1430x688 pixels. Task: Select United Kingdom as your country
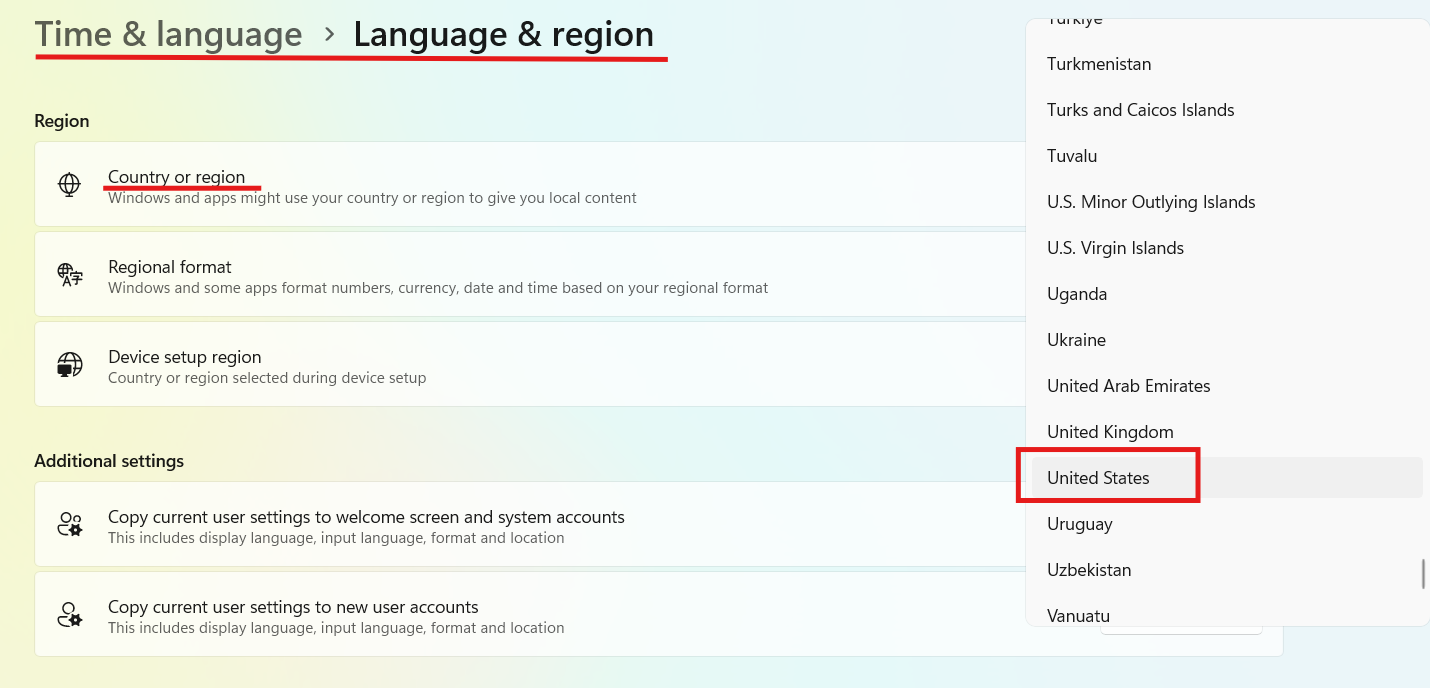click(x=1110, y=431)
